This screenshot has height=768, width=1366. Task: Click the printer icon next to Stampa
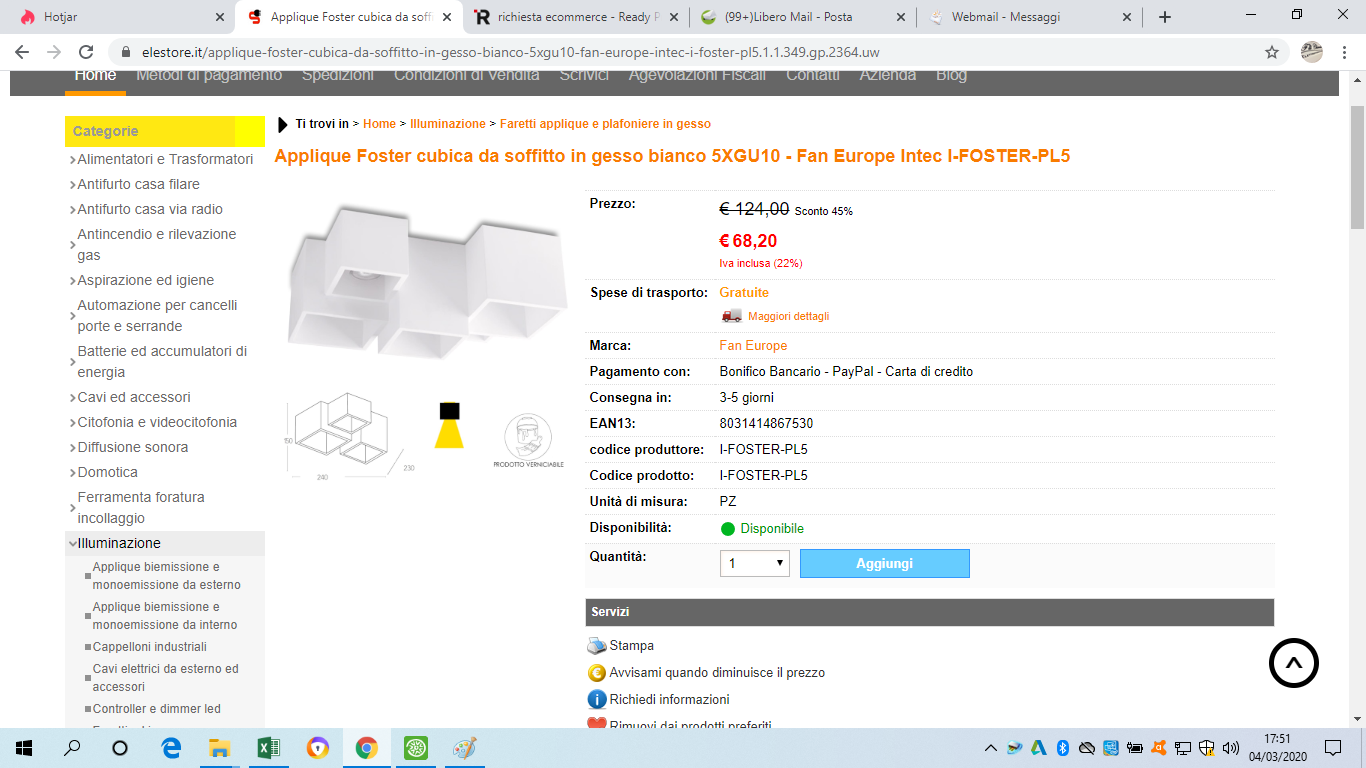[x=597, y=646]
